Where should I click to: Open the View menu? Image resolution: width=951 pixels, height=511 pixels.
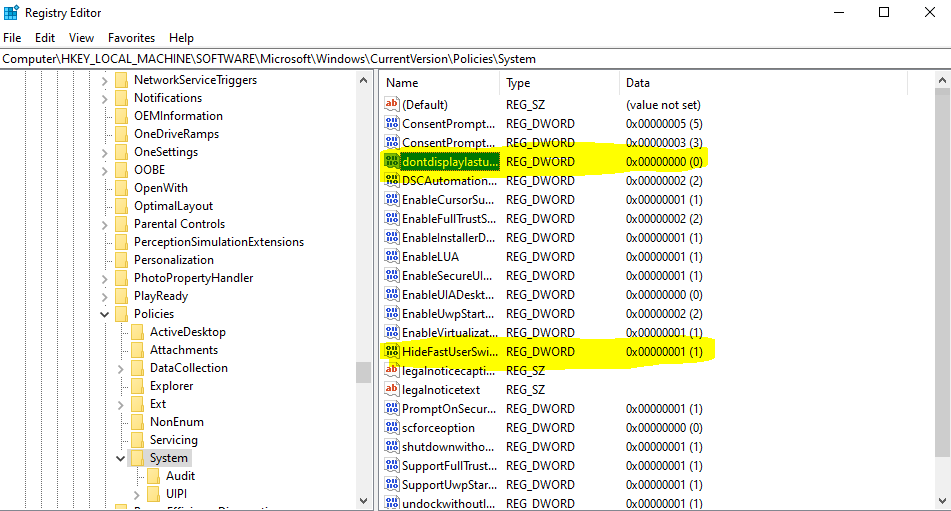[x=81, y=38]
